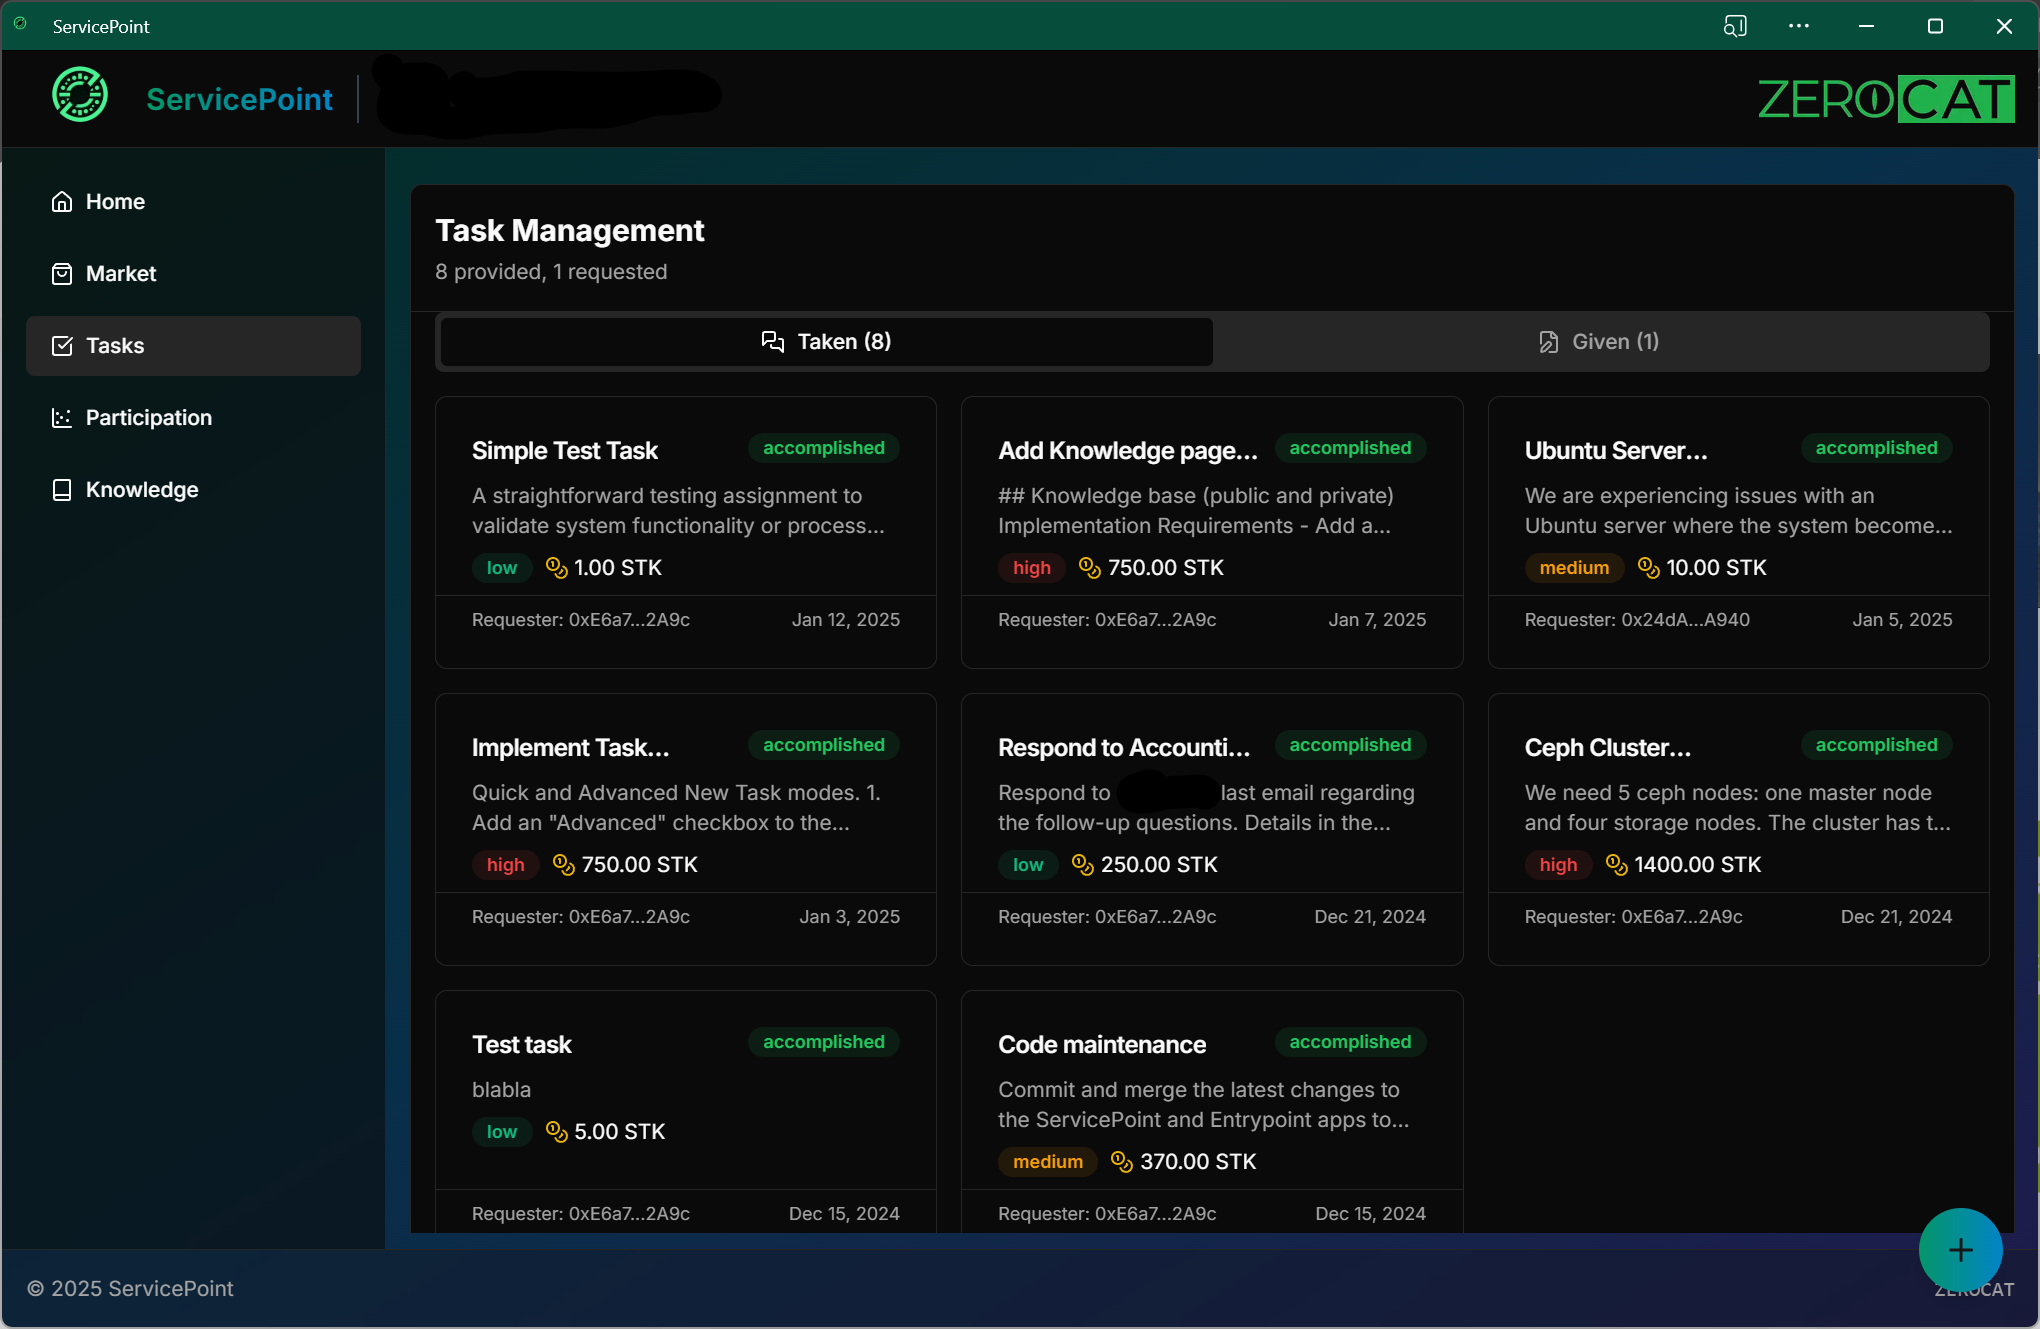Open the Code maintenance task title
Screen dimensions: 2040x1329
[1102, 1045]
